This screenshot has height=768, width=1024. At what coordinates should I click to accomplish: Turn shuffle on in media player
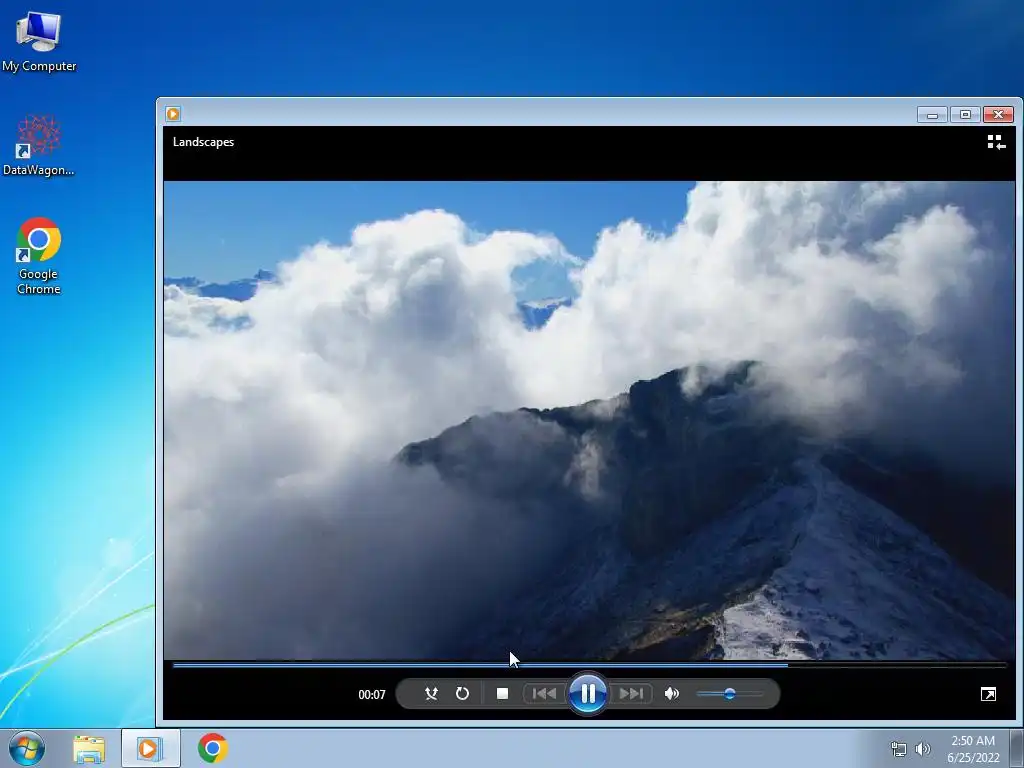431,694
